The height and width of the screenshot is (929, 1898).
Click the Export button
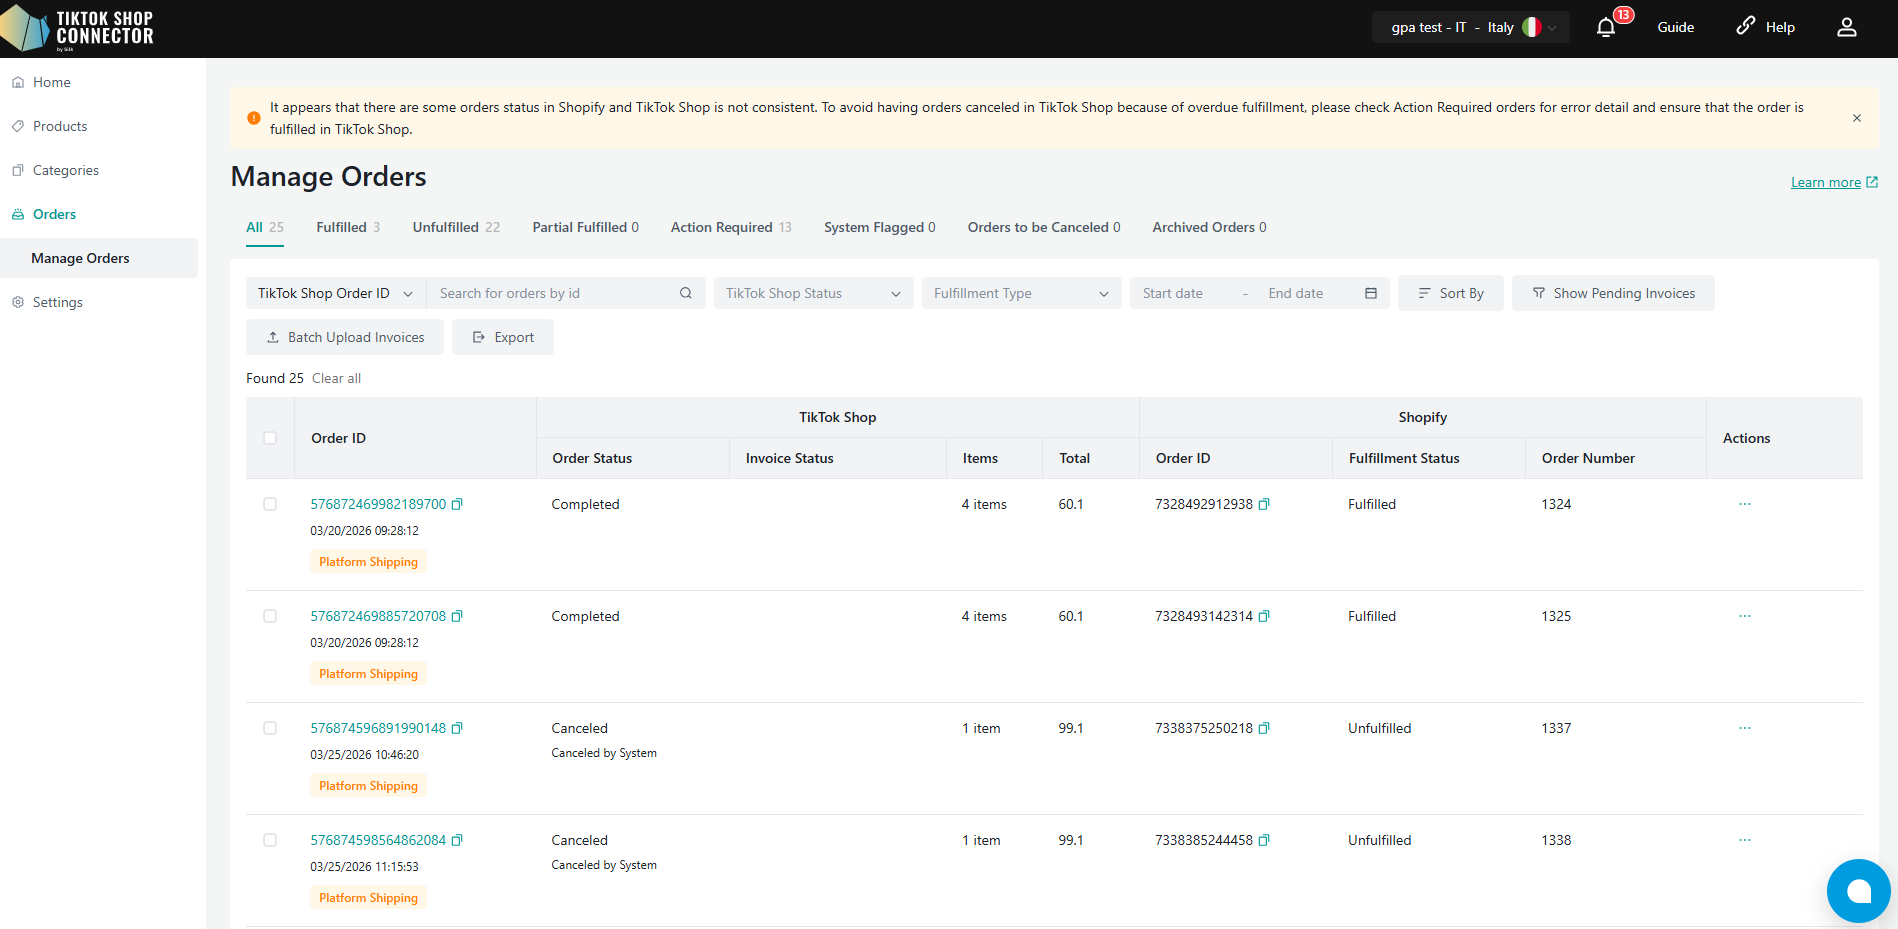pos(503,337)
